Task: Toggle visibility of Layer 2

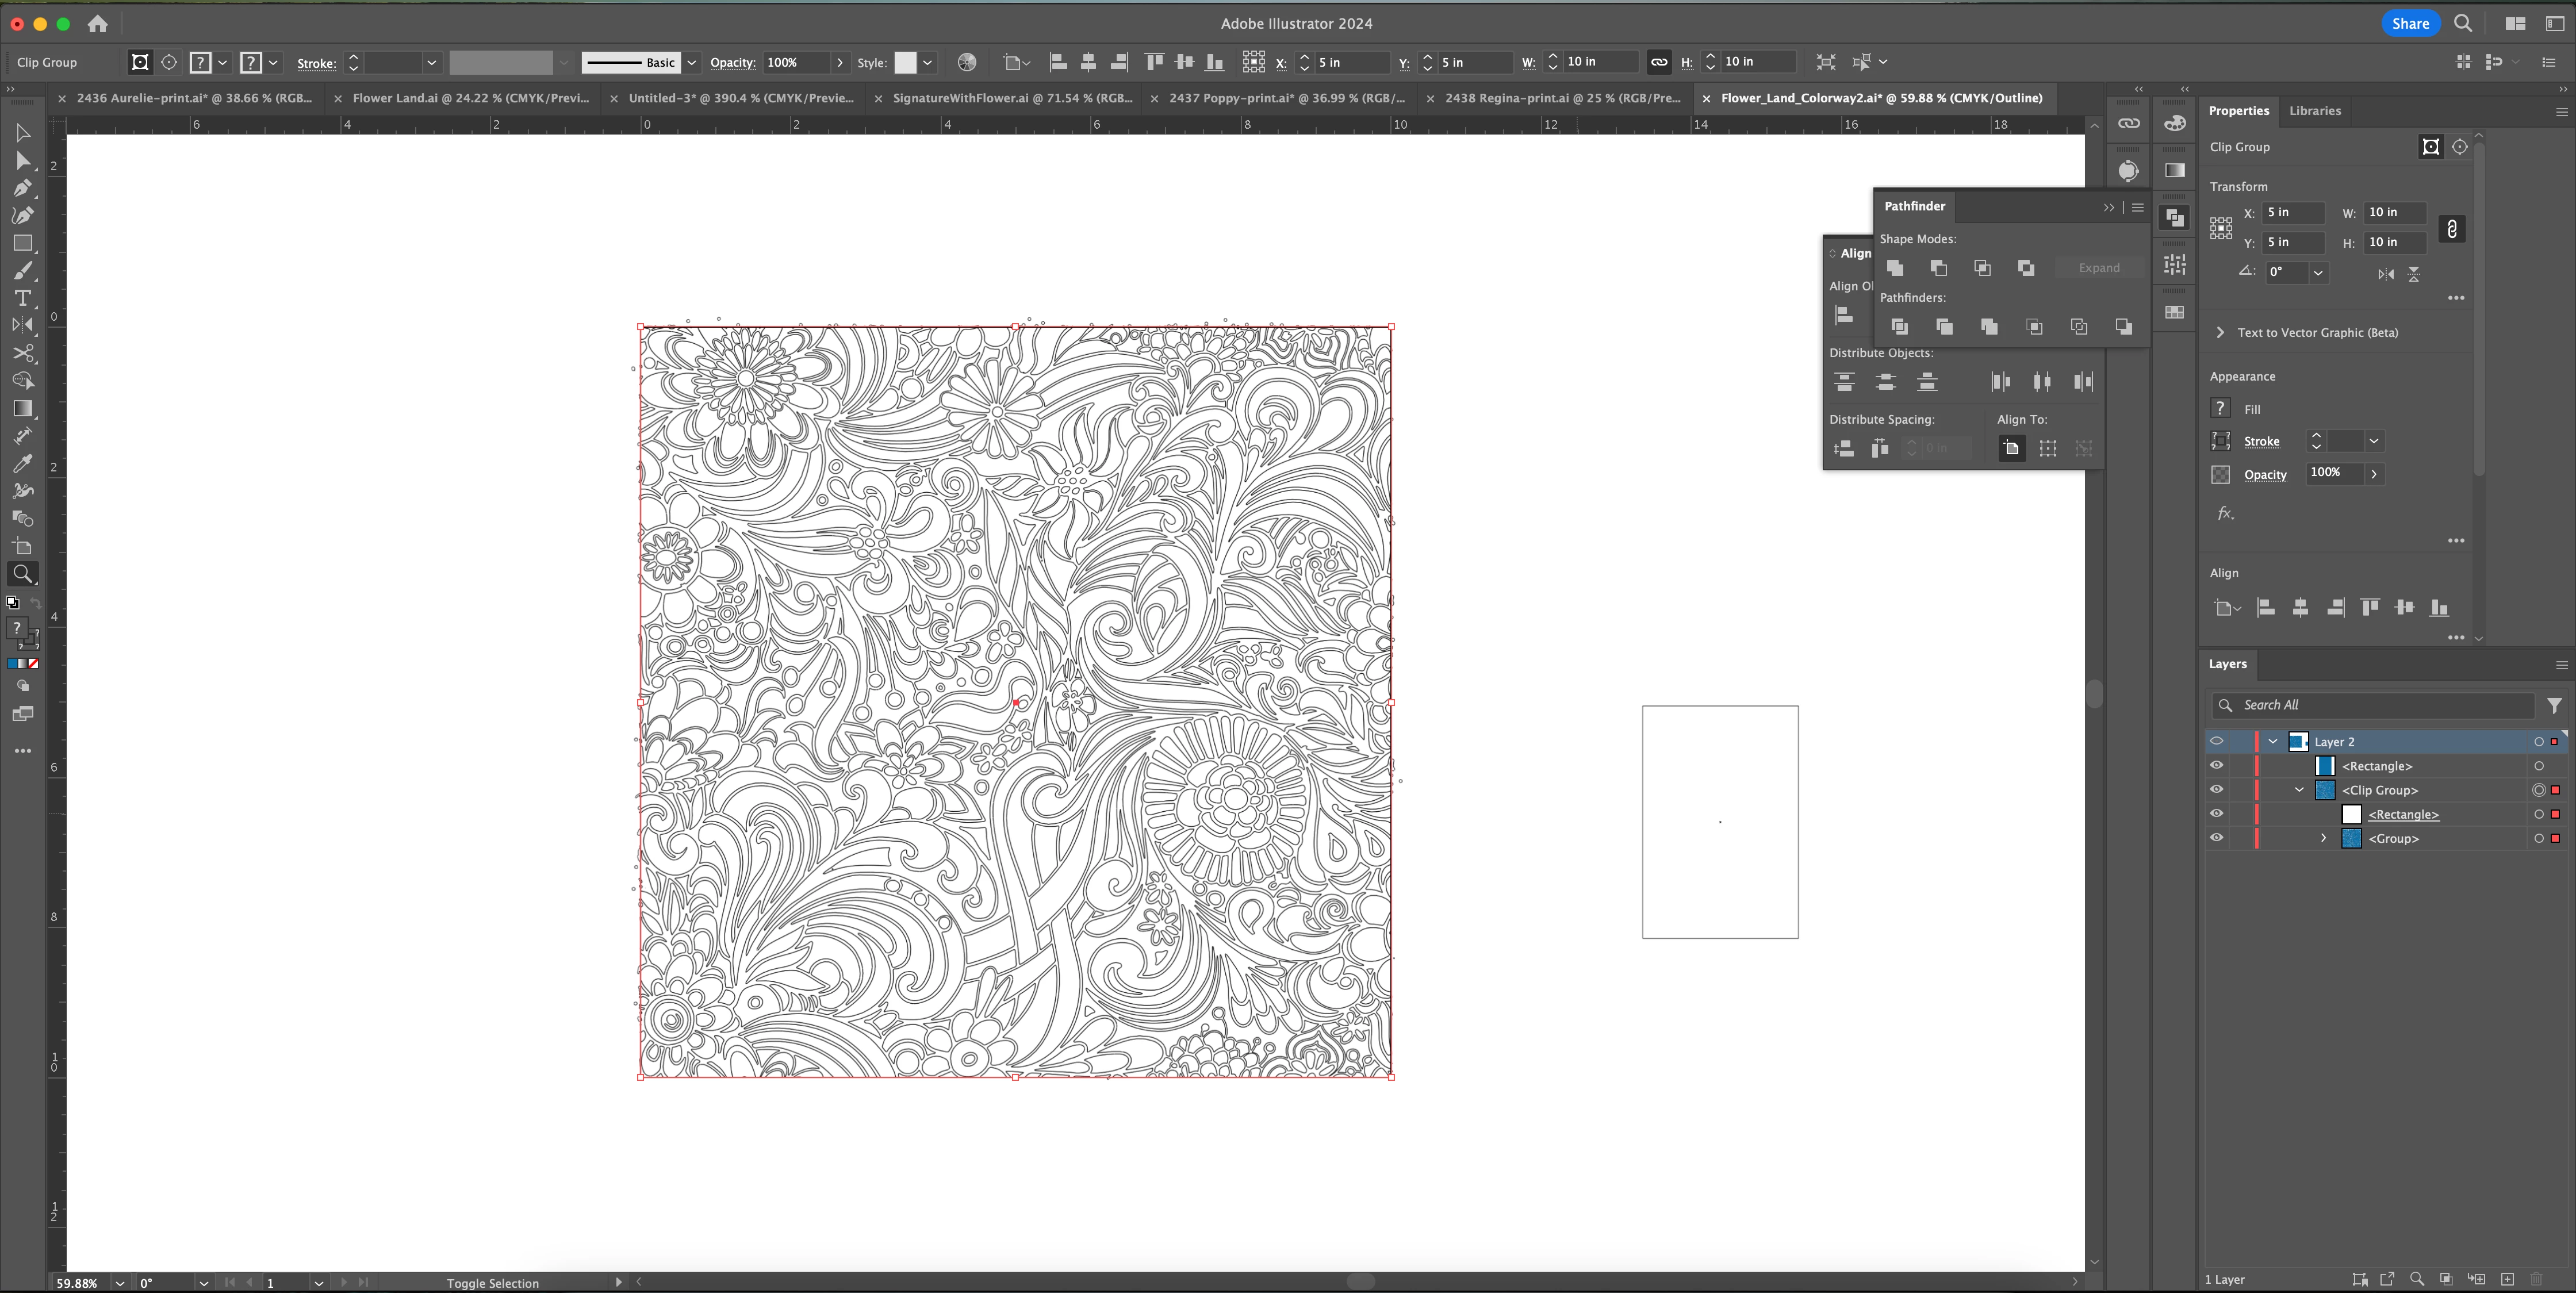Action: 2216,741
